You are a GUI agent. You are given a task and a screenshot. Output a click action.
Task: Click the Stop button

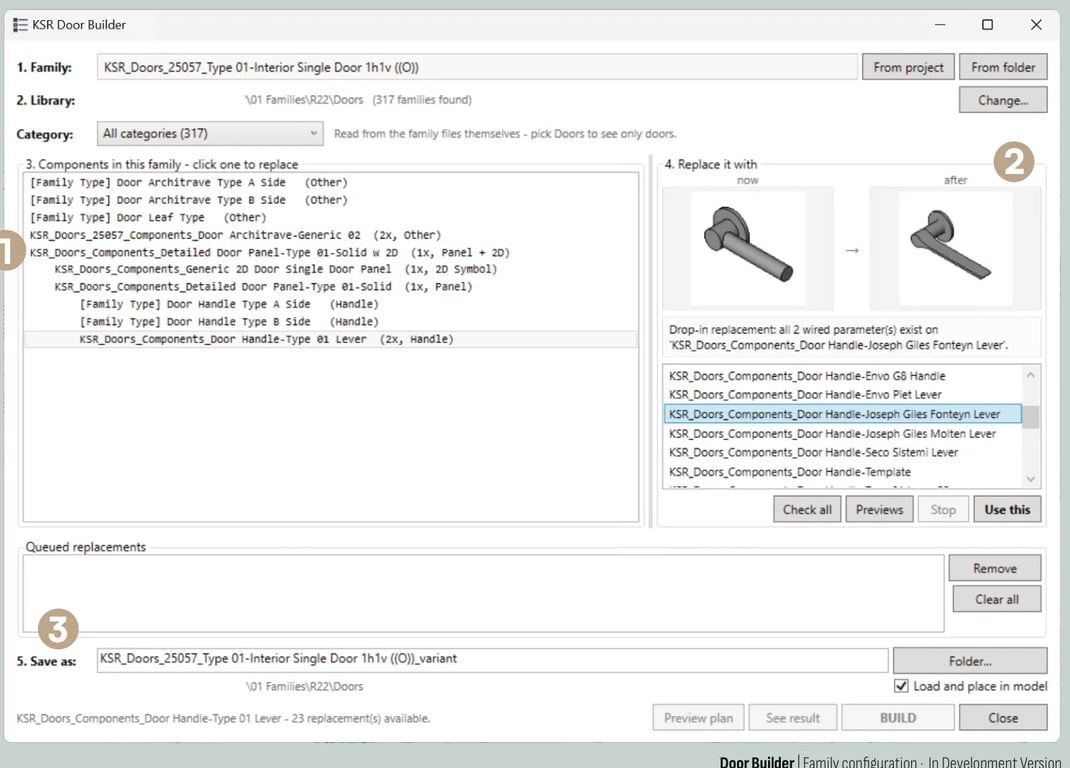coord(943,509)
